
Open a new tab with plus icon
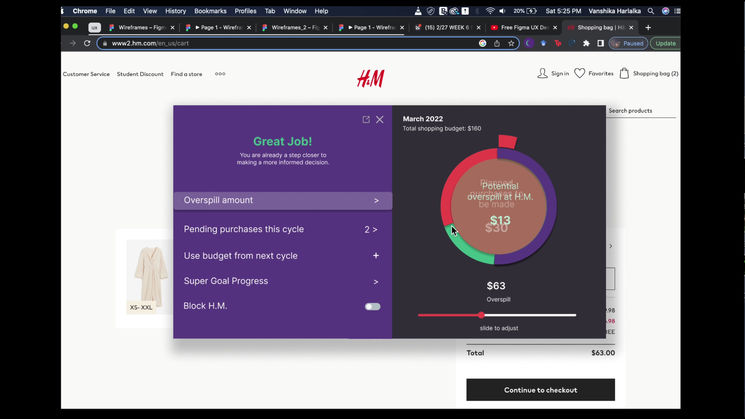tap(648, 28)
